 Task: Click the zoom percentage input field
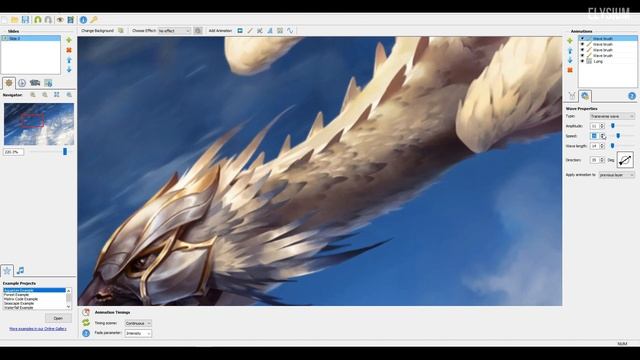13,152
